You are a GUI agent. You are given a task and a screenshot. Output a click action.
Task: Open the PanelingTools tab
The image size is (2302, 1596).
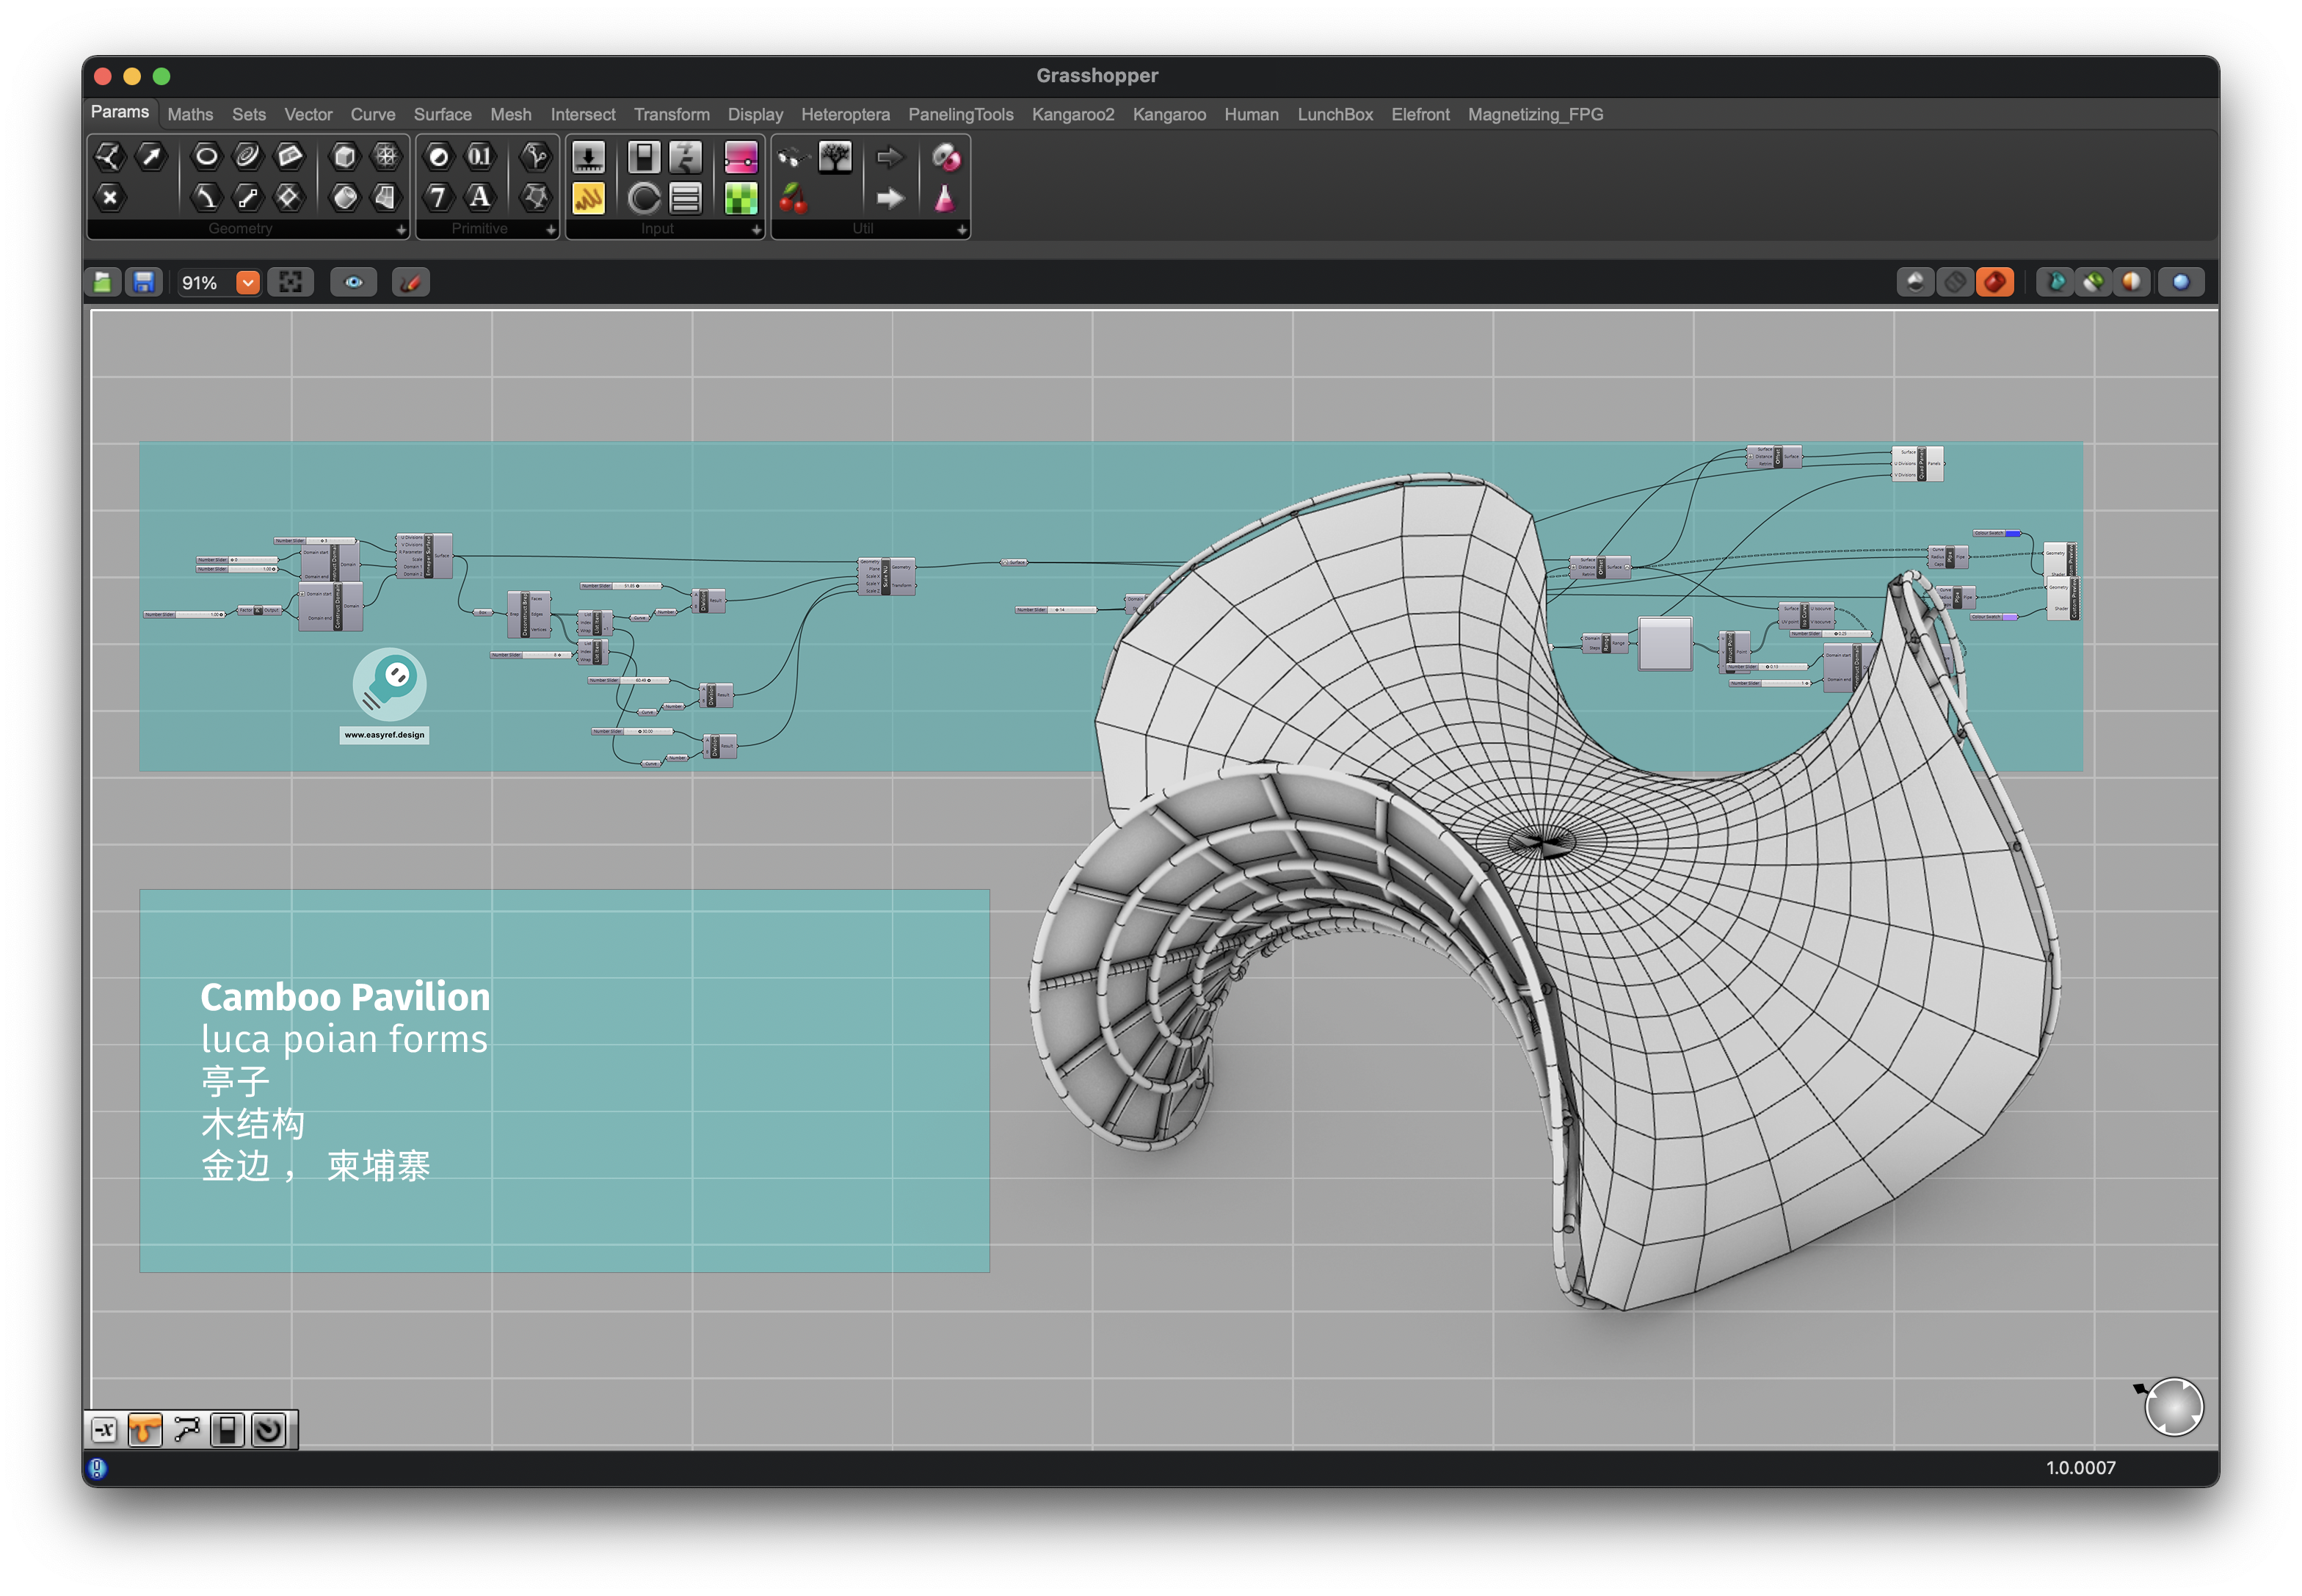point(960,115)
